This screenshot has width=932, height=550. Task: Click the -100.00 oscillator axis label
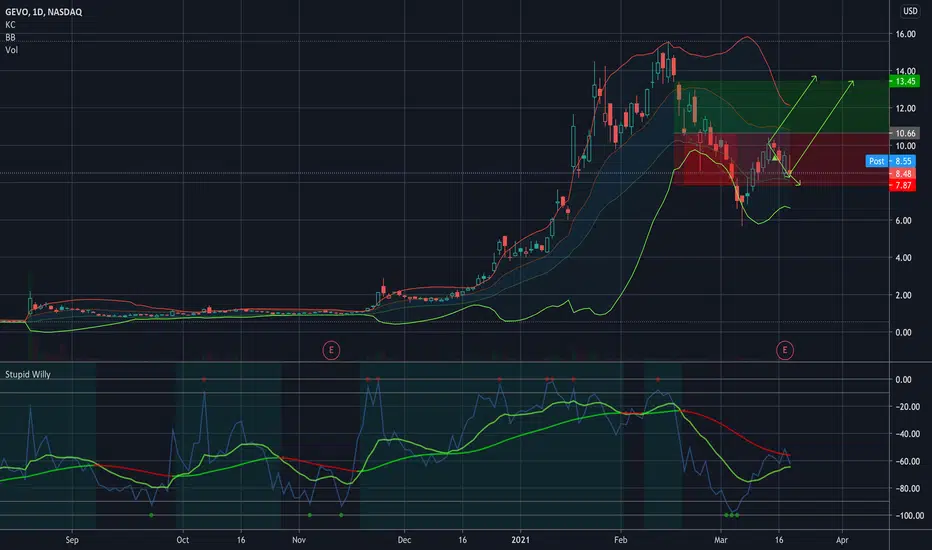tap(907, 516)
